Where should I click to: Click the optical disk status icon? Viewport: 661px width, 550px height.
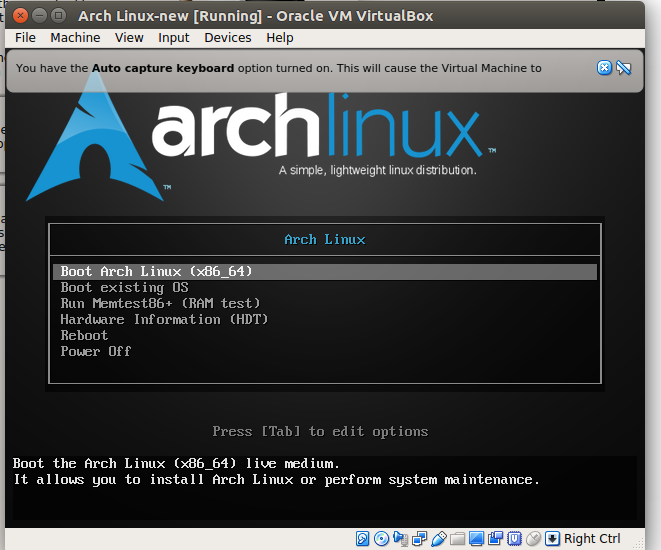pos(382,538)
